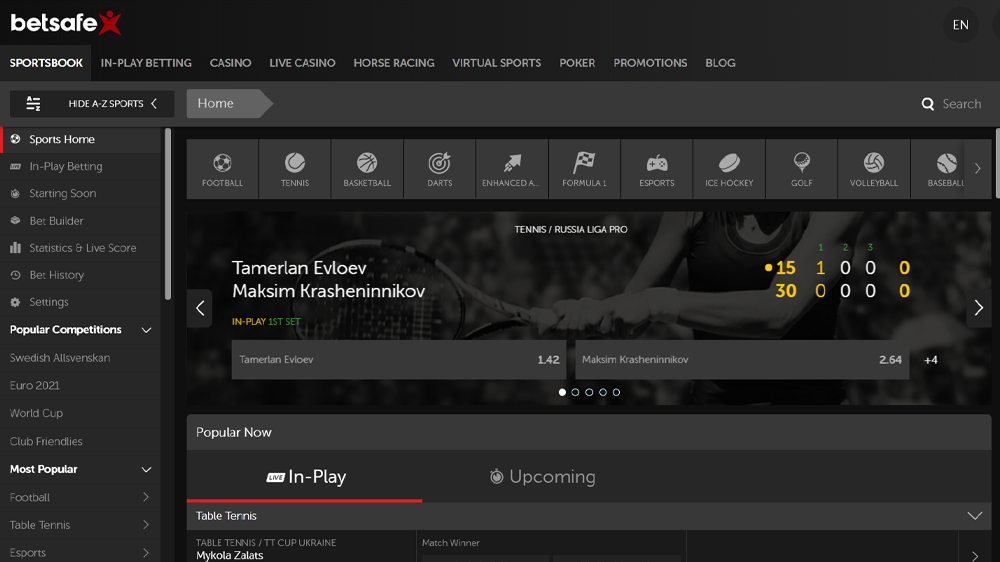
Task: Select the first carousel dot
Action: tap(562, 392)
